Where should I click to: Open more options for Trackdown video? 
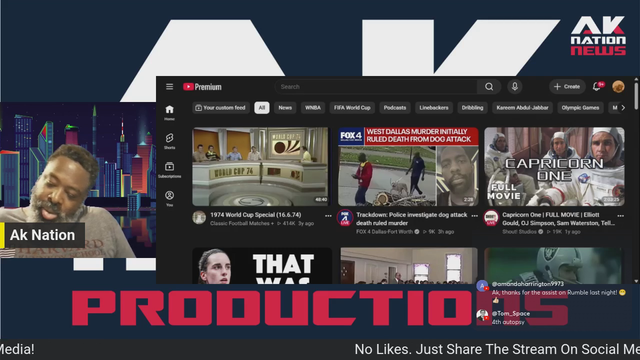(474, 216)
